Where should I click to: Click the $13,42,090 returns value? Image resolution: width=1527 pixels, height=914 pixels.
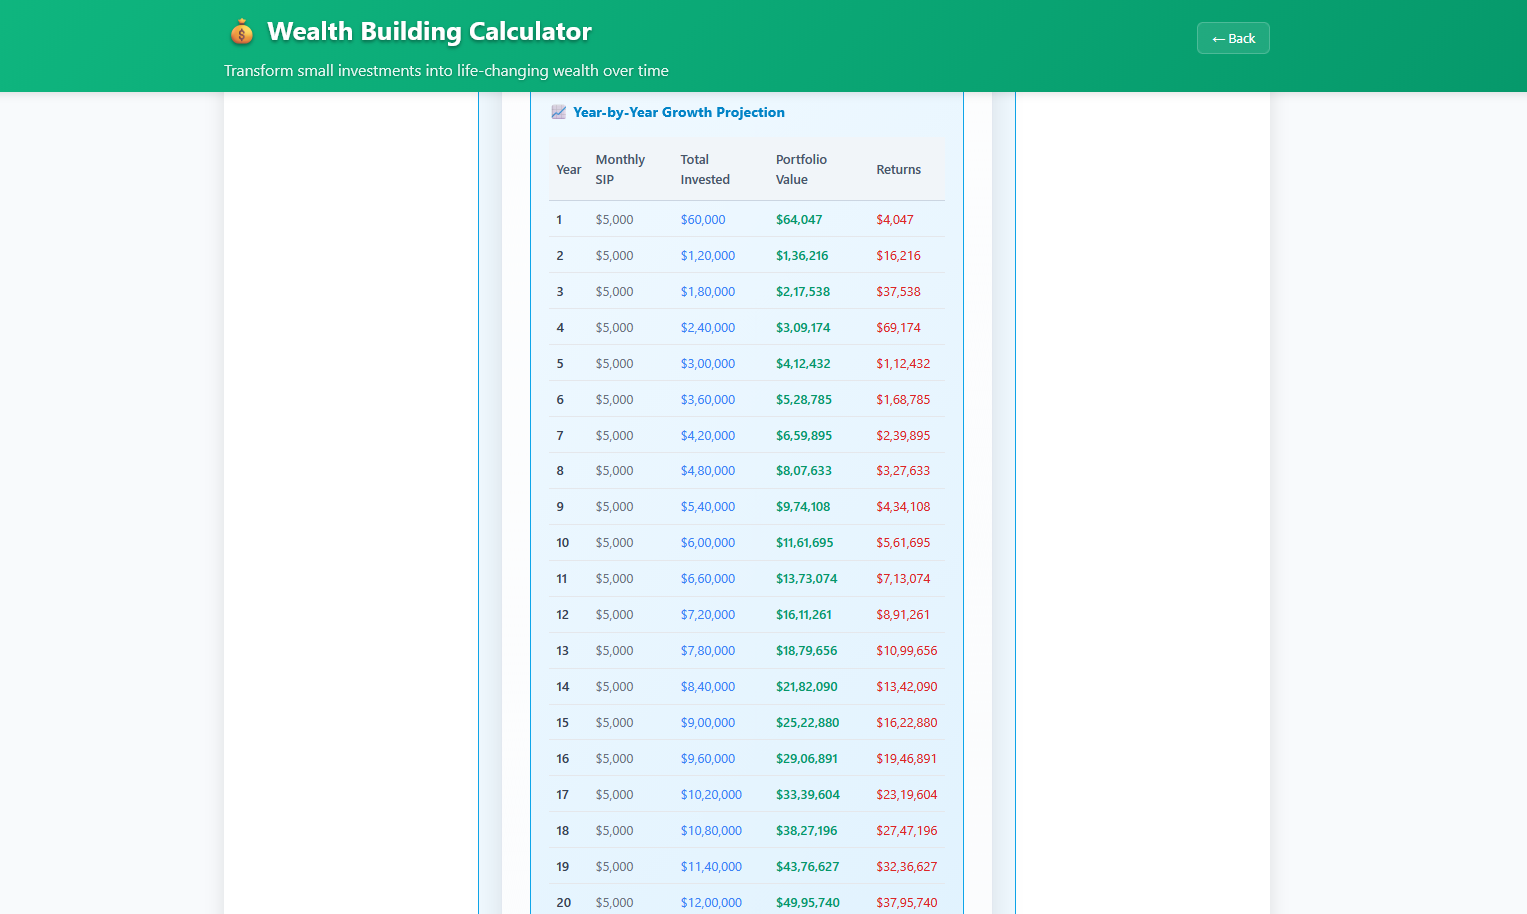pyautogui.click(x=907, y=686)
